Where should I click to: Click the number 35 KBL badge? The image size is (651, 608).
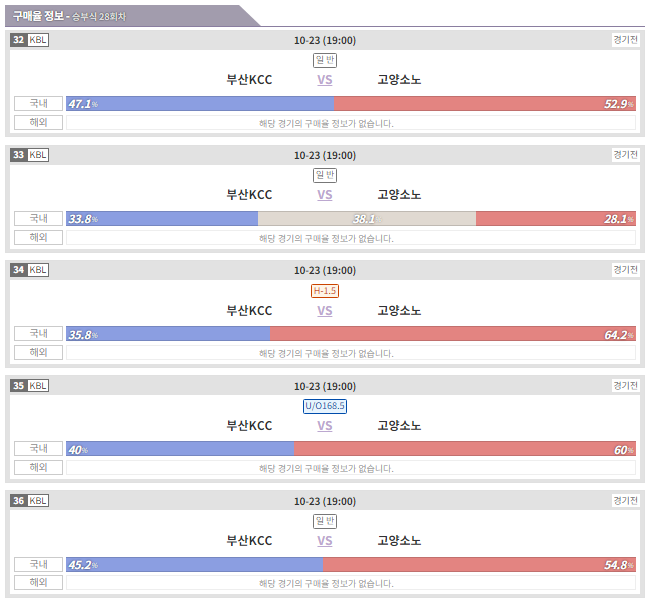tap(29, 385)
